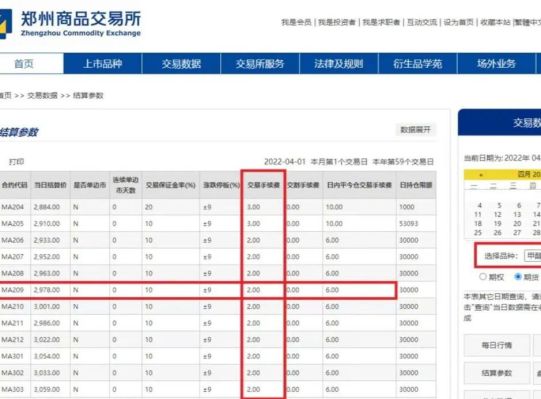Click the 每日行情 button

pyautogui.click(x=497, y=345)
